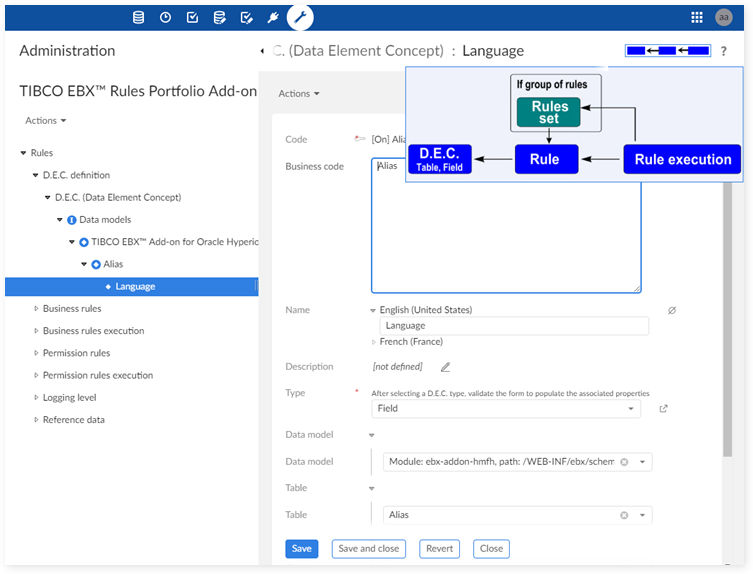Expand the Business rules node
The image size is (753, 574).
pos(36,309)
